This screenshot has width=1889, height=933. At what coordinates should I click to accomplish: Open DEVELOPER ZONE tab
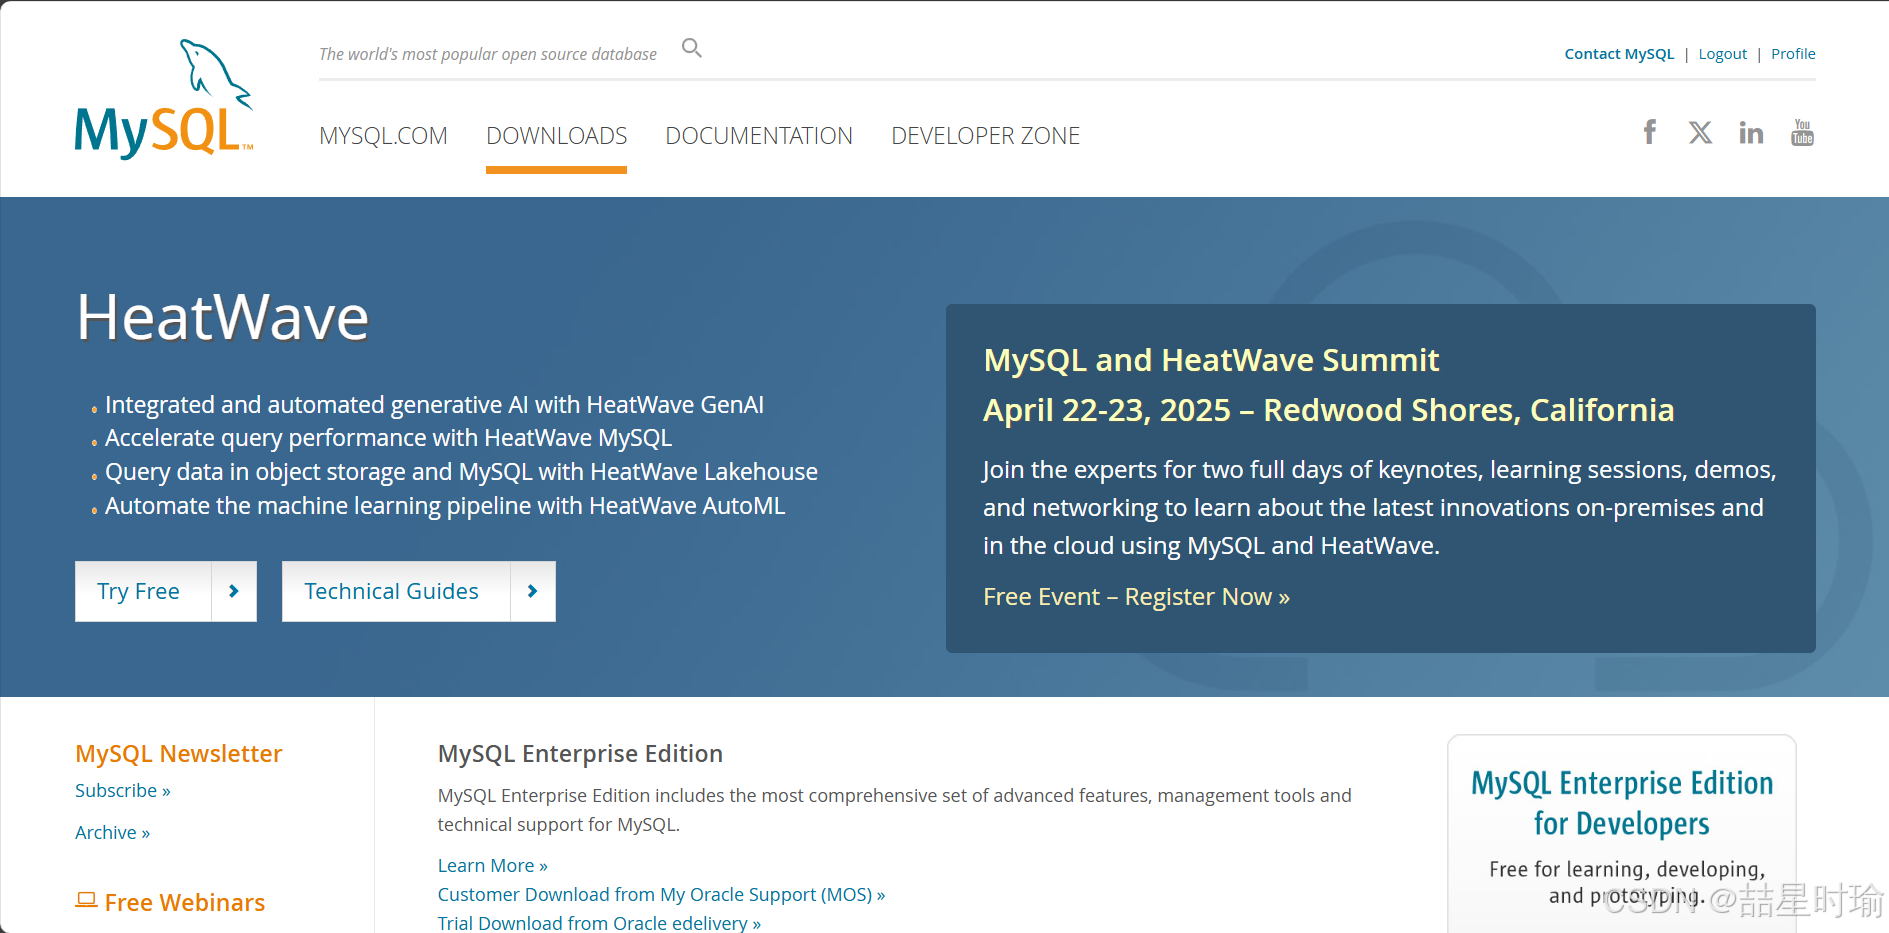[x=985, y=136]
